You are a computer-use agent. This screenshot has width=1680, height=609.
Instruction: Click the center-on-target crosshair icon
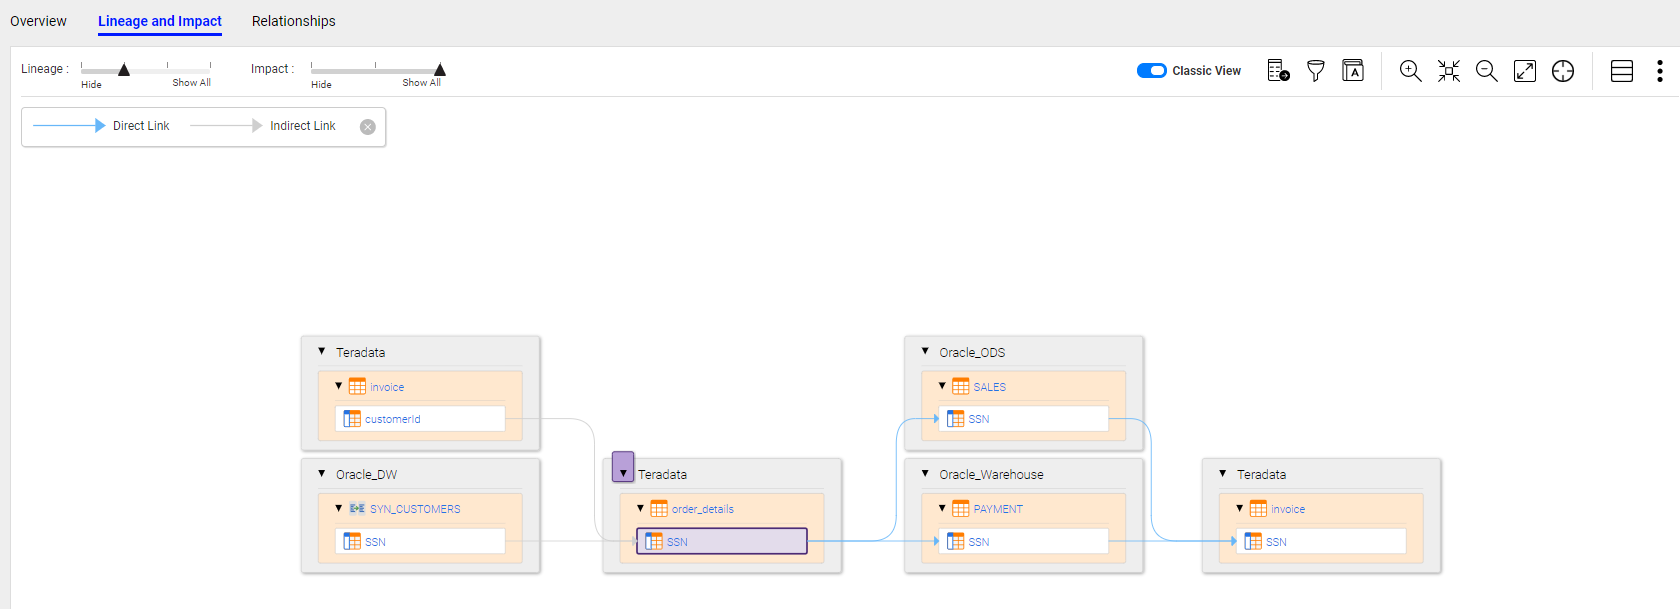coord(1563,70)
